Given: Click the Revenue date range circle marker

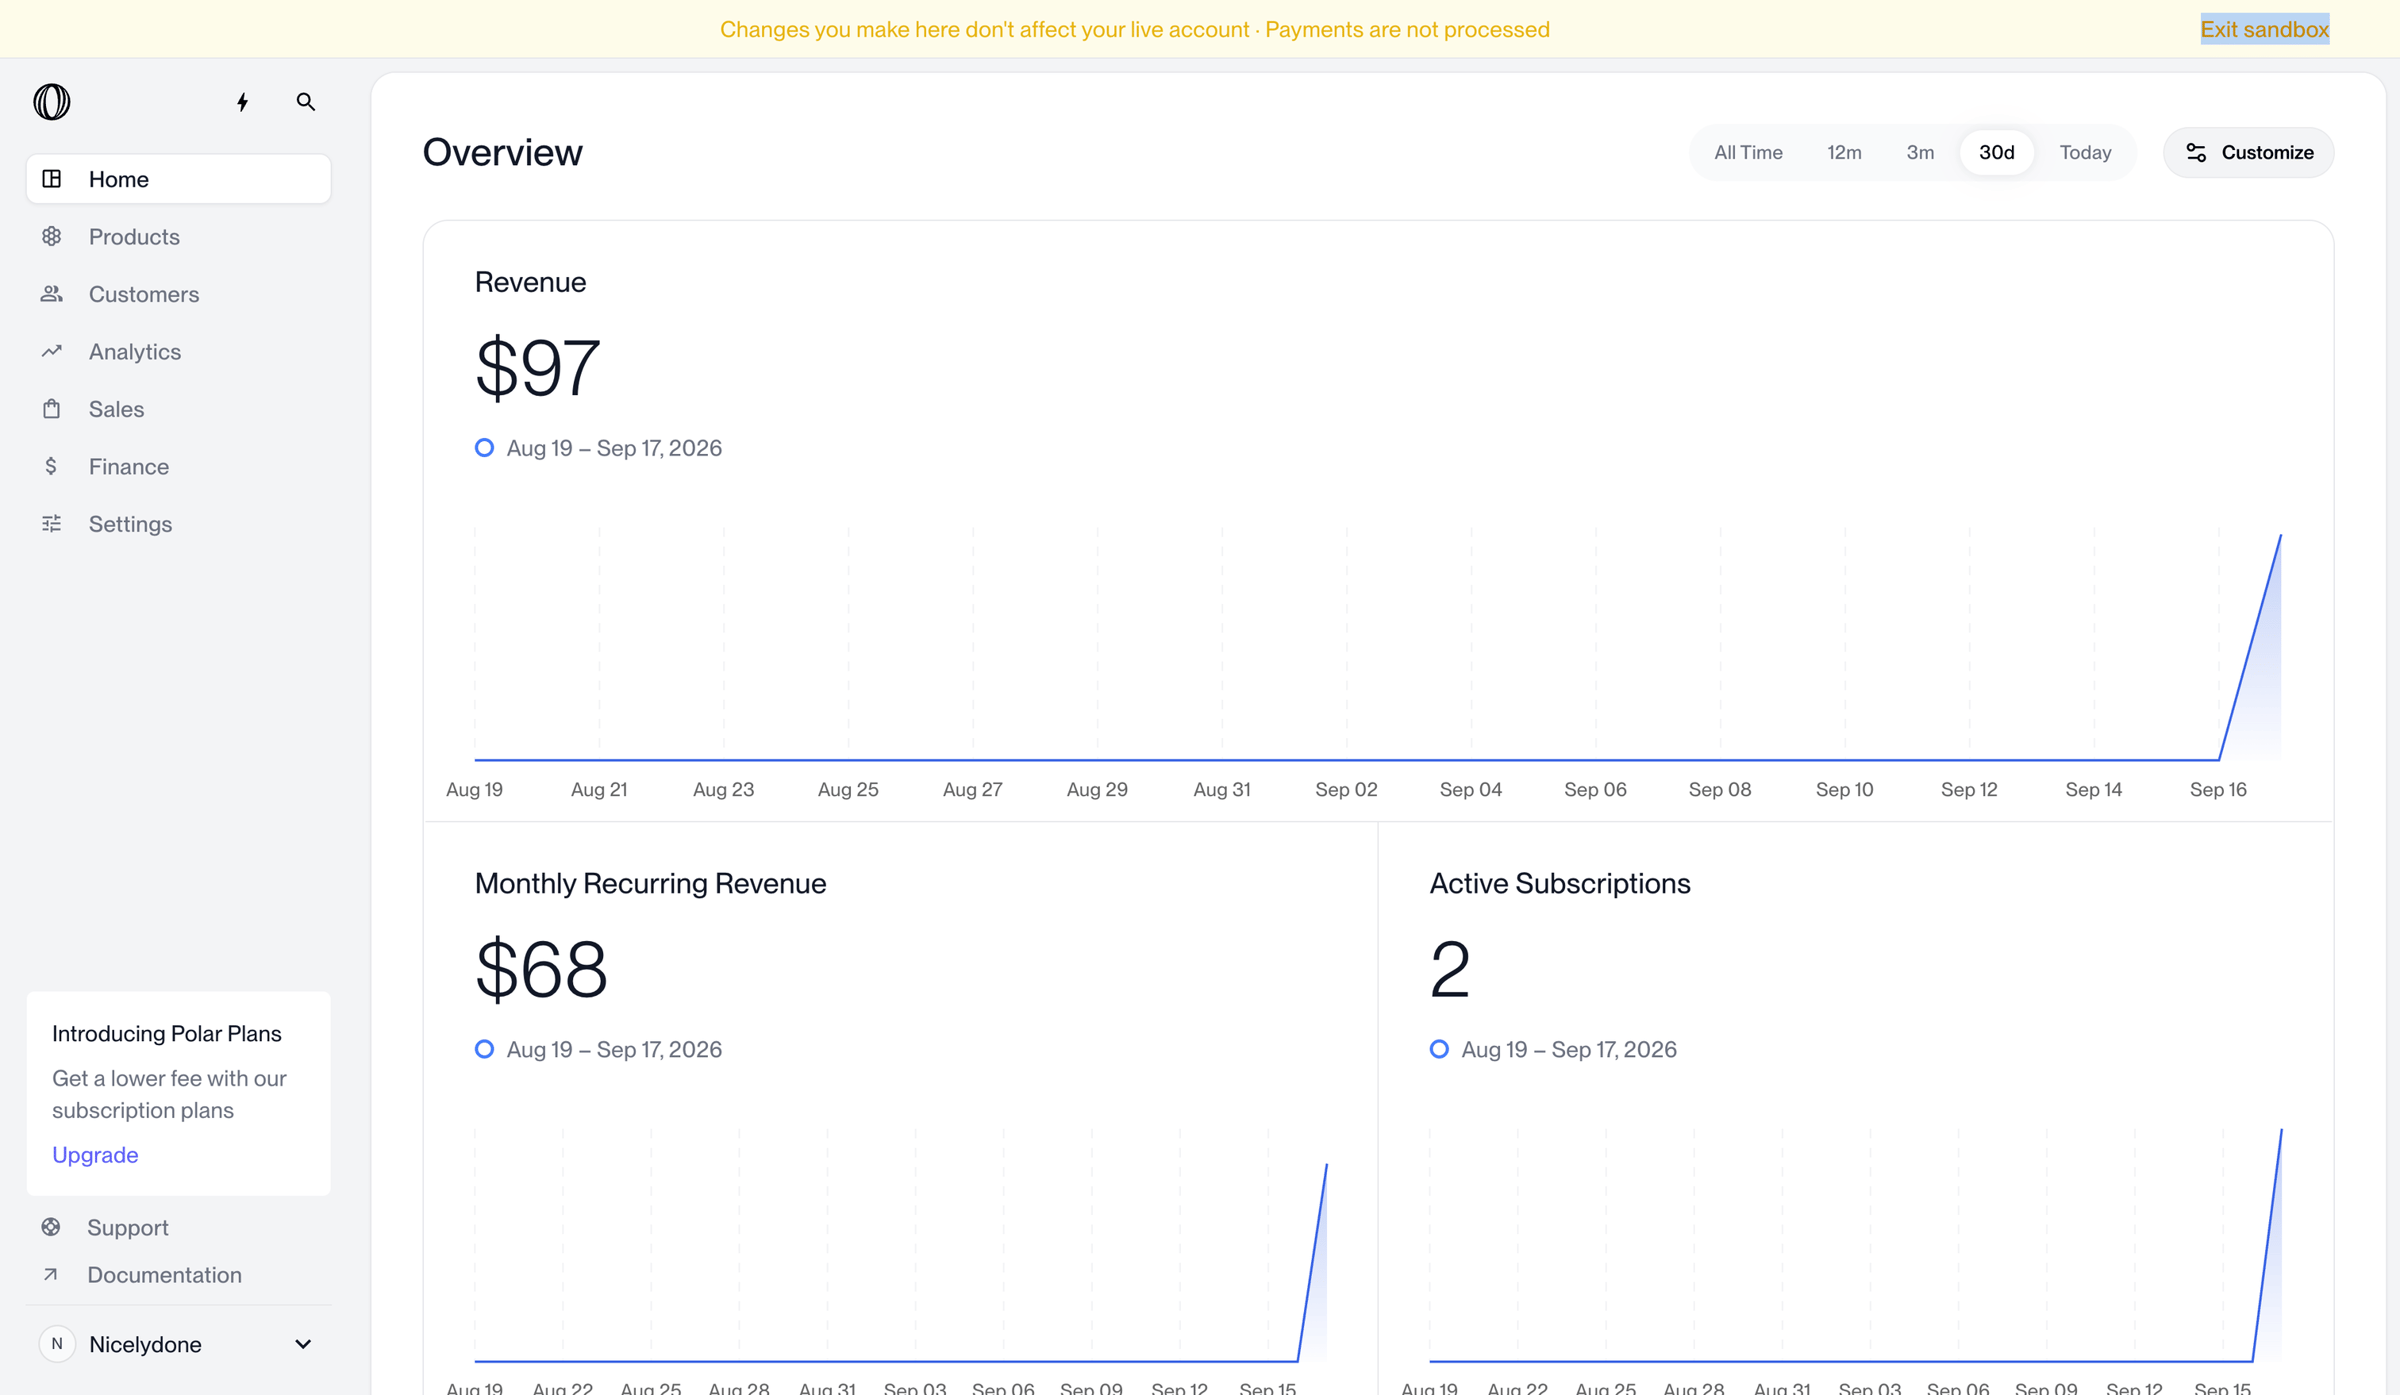Looking at the screenshot, I should tap(484, 448).
